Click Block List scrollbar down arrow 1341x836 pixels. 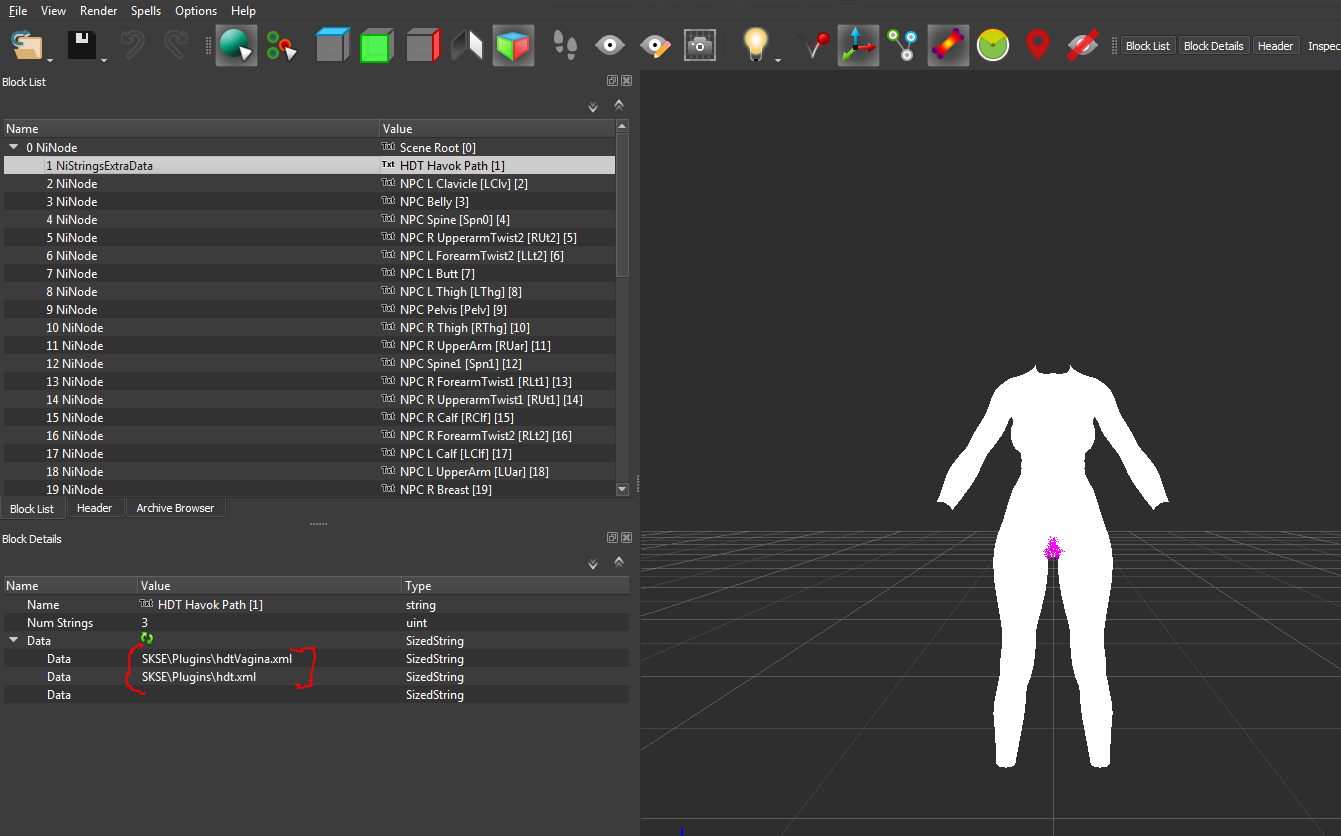[622, 489]
